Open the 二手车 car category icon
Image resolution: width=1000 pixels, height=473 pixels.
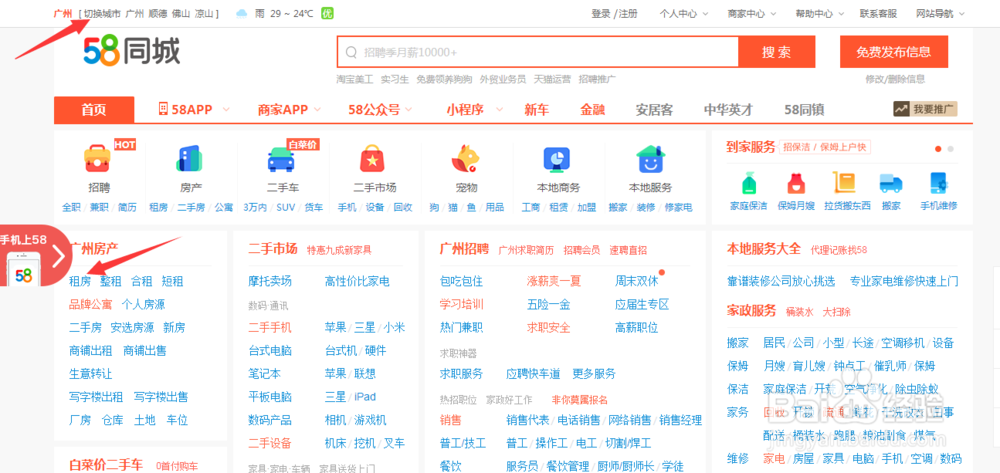point(281,159)
